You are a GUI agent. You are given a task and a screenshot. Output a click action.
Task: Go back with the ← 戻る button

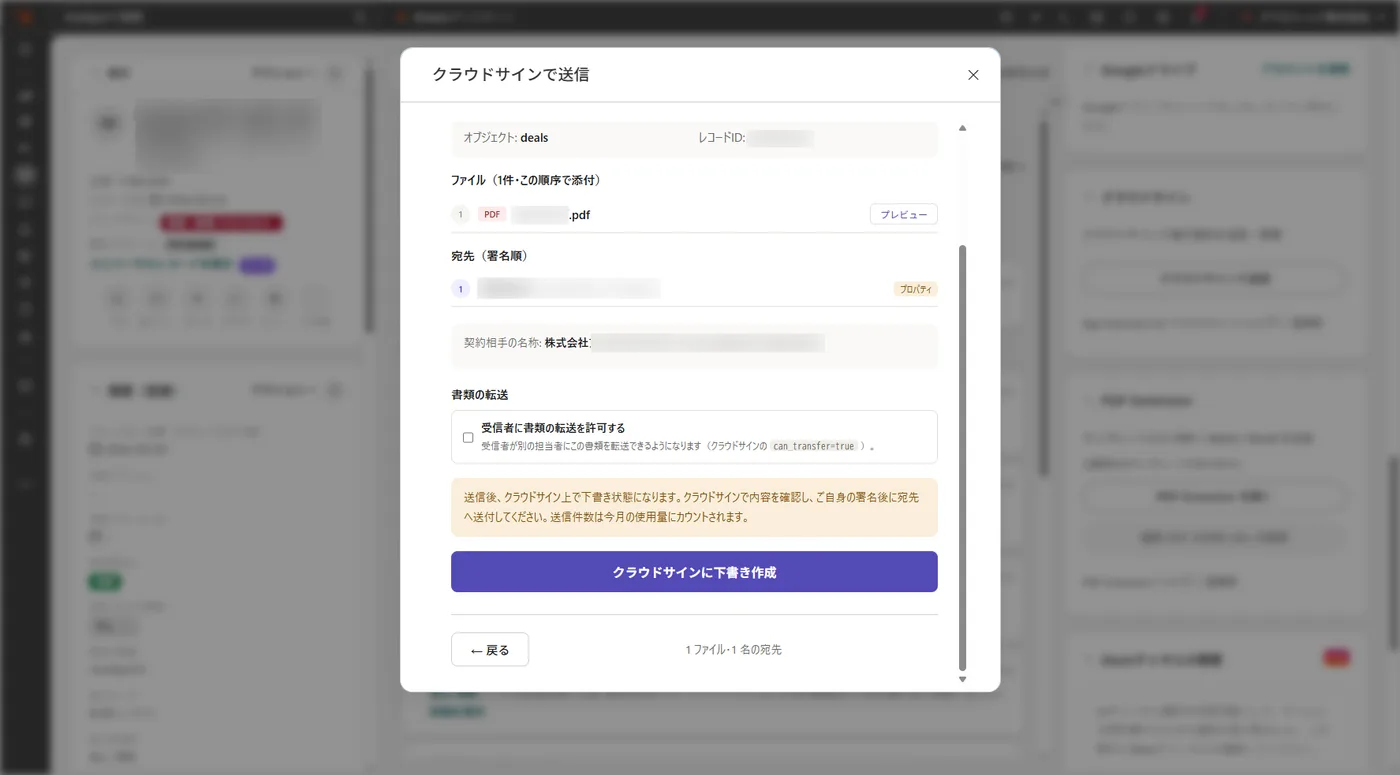click(x=490, y=649)
